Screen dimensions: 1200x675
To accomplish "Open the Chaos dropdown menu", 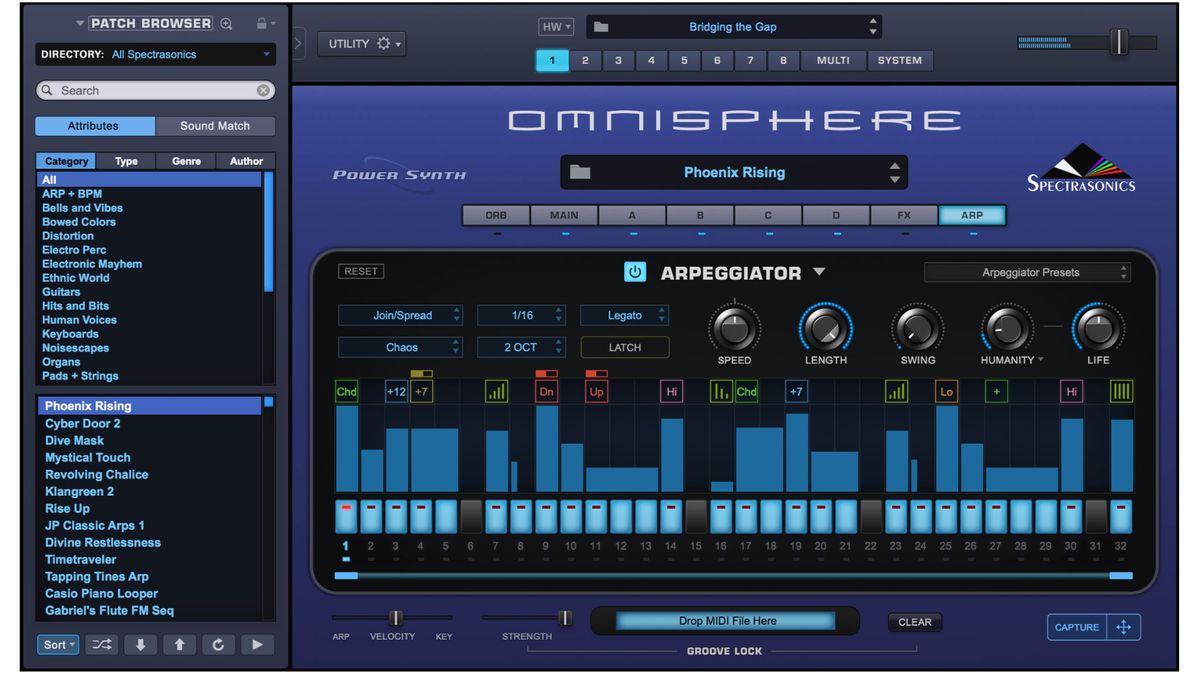I will click(400, 346).
